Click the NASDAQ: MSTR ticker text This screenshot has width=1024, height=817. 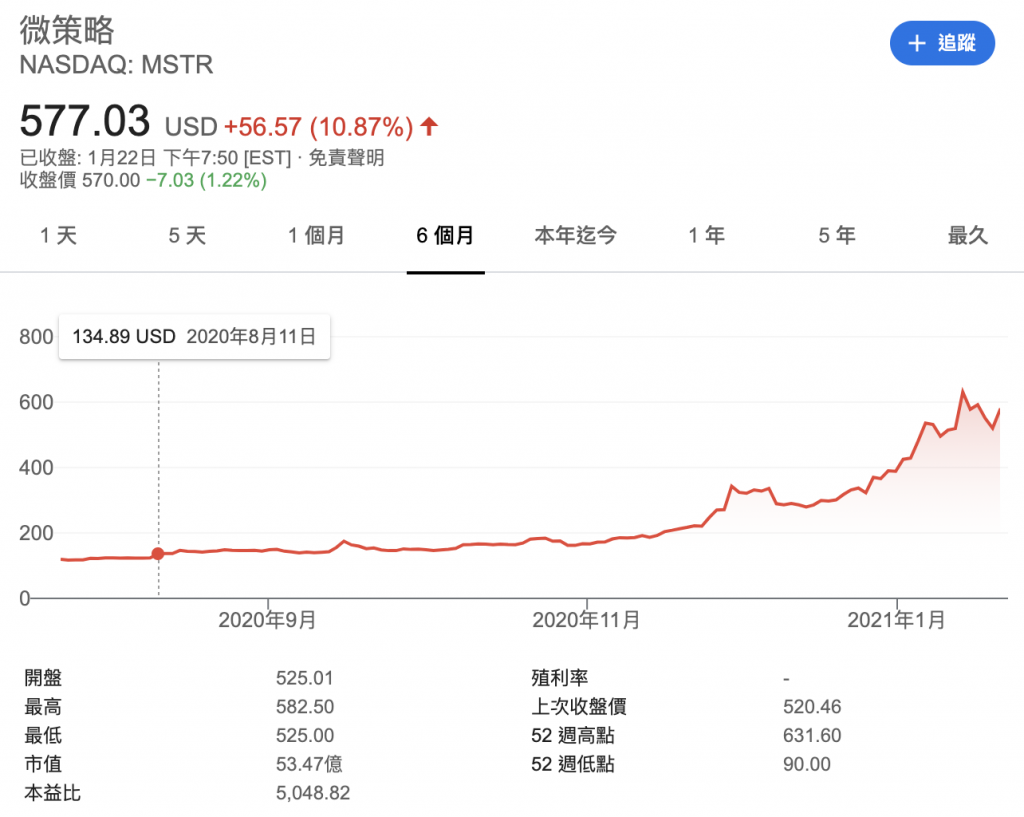tap(116, 65)
